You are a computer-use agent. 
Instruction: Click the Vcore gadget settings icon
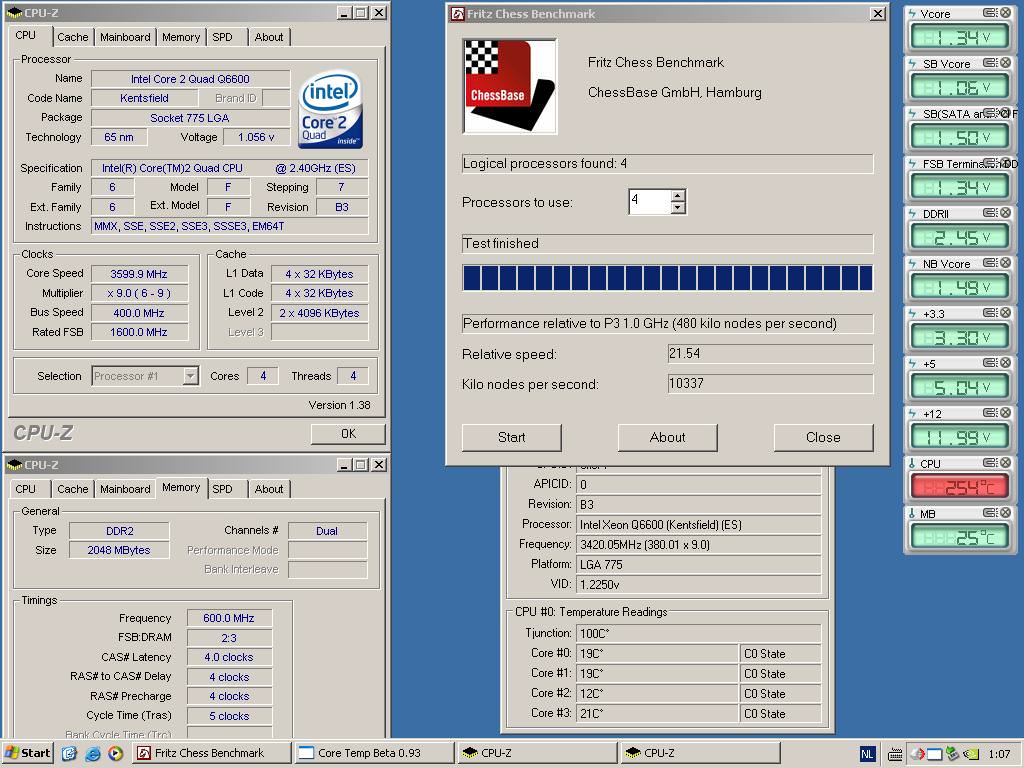coord(990,12)
